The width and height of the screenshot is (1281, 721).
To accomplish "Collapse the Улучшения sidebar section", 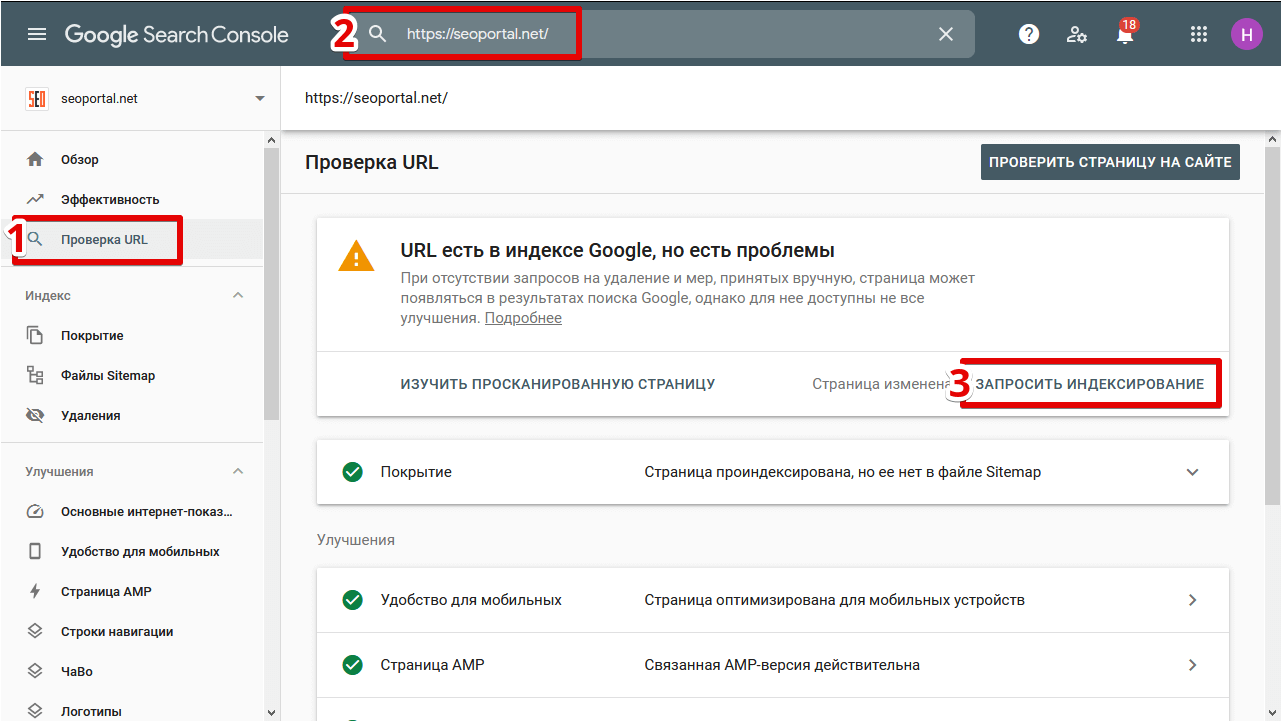I will pyautogui.click(x=238, y=472).
